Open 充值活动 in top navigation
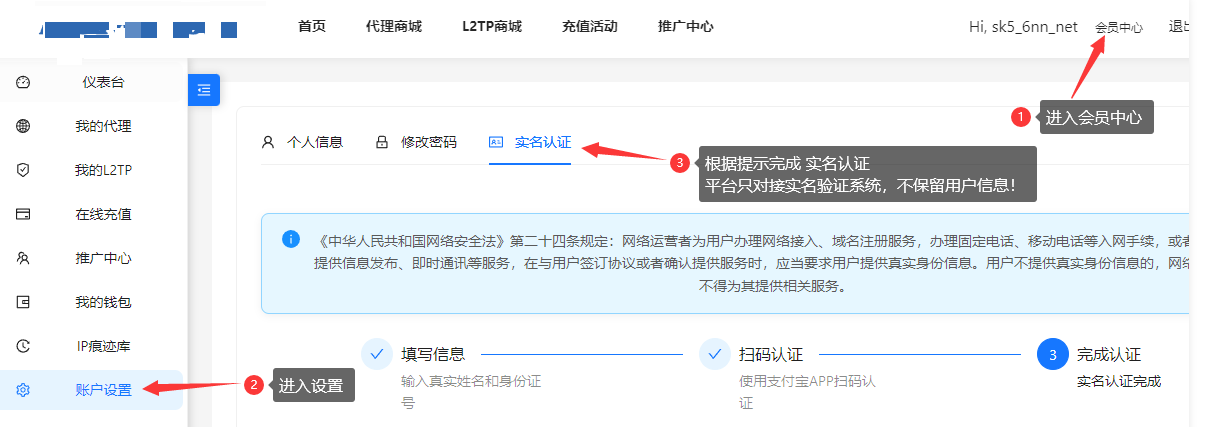 tap(590, 26)
